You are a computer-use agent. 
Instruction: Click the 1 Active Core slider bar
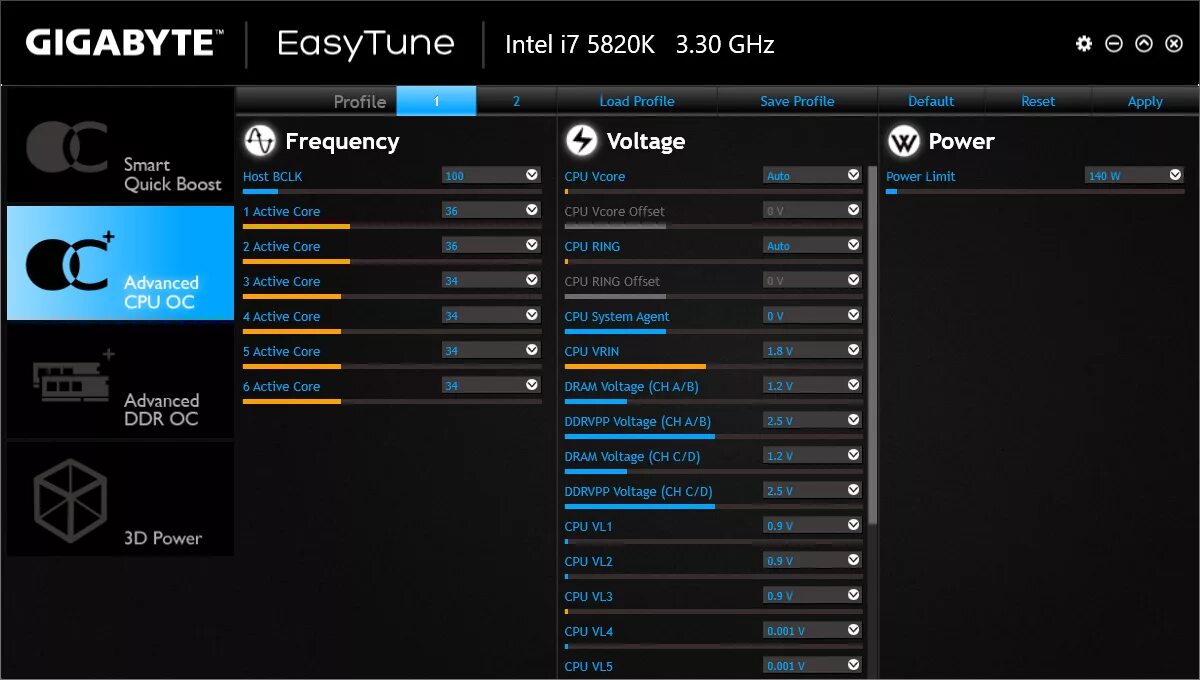click(x=392, y=226)
